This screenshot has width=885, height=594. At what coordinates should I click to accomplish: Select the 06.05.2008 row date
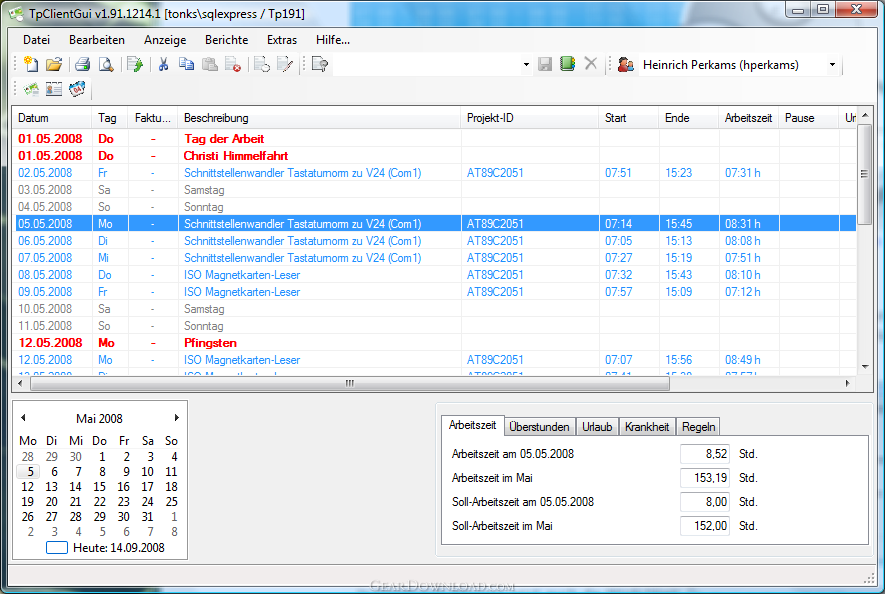pos(45,241)
